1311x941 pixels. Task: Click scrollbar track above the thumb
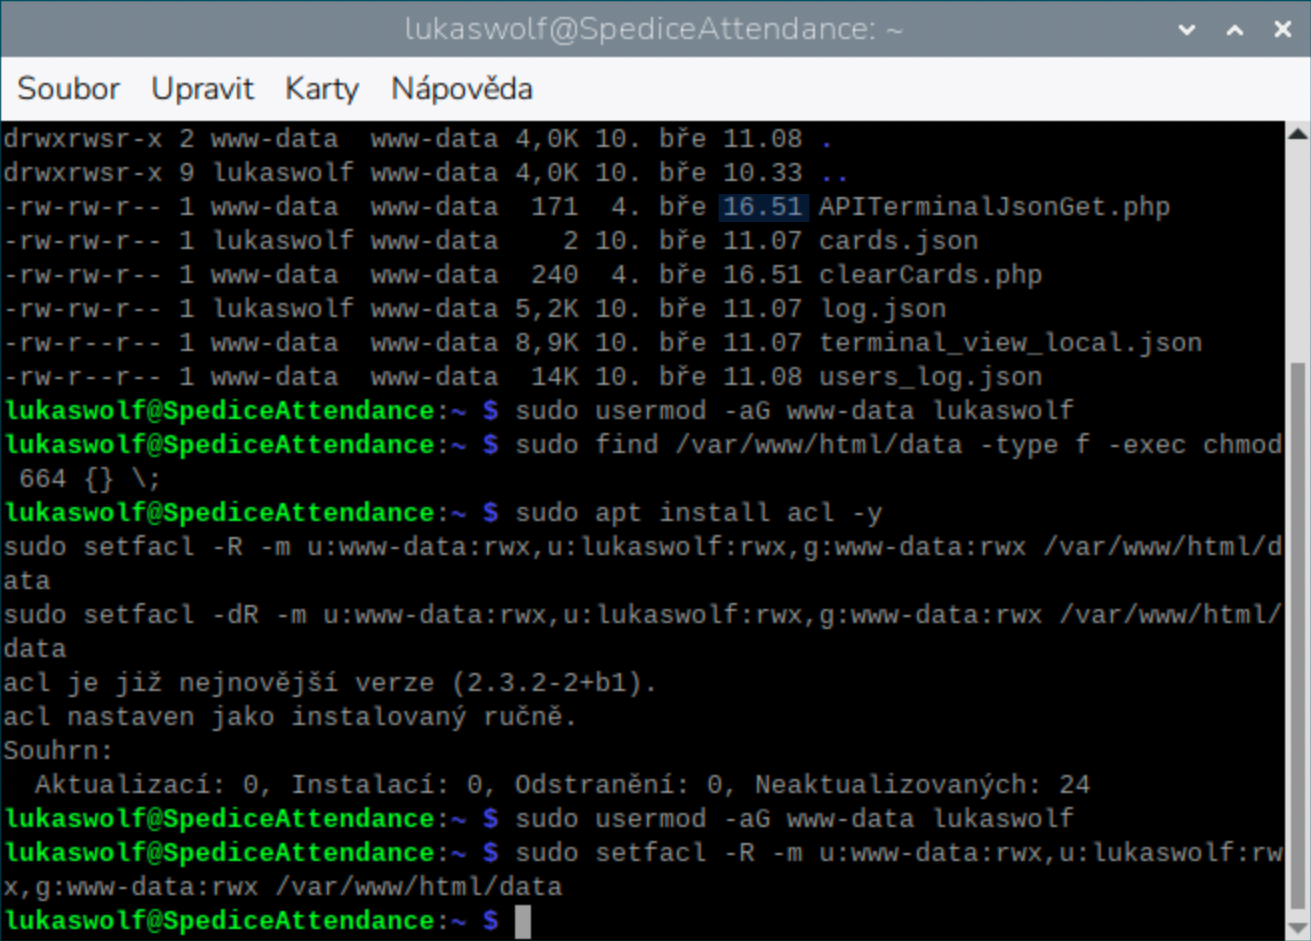tap(1297, 250)
